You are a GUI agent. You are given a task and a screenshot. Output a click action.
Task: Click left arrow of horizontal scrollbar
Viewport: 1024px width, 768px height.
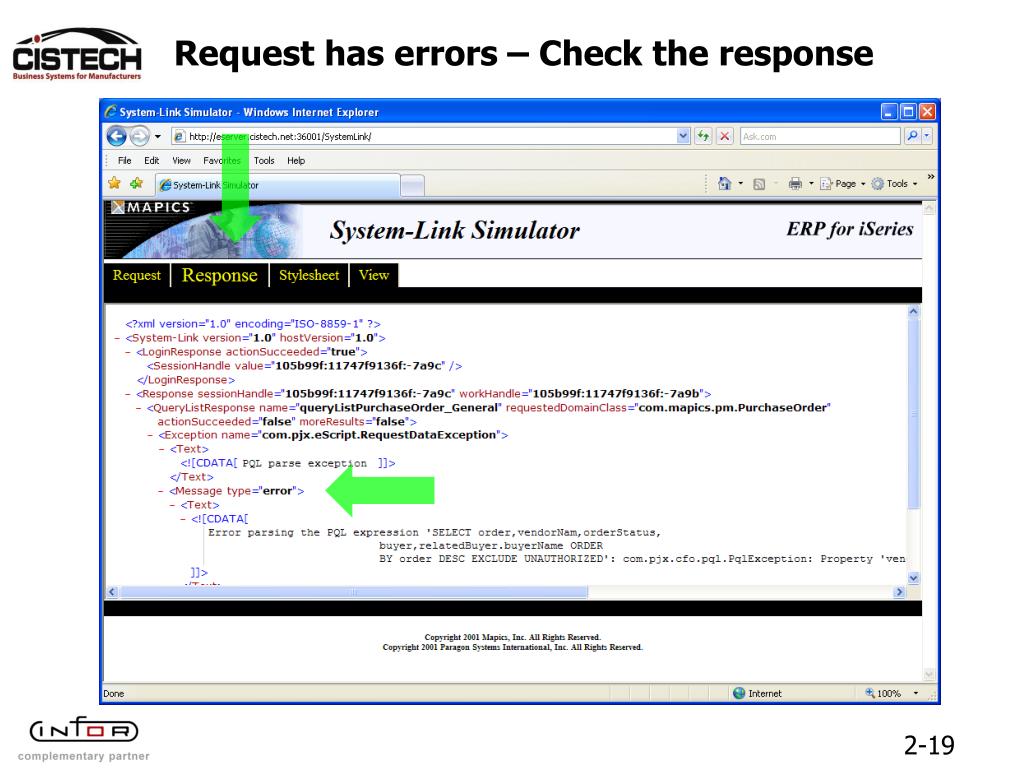click(x=112, y=592)
